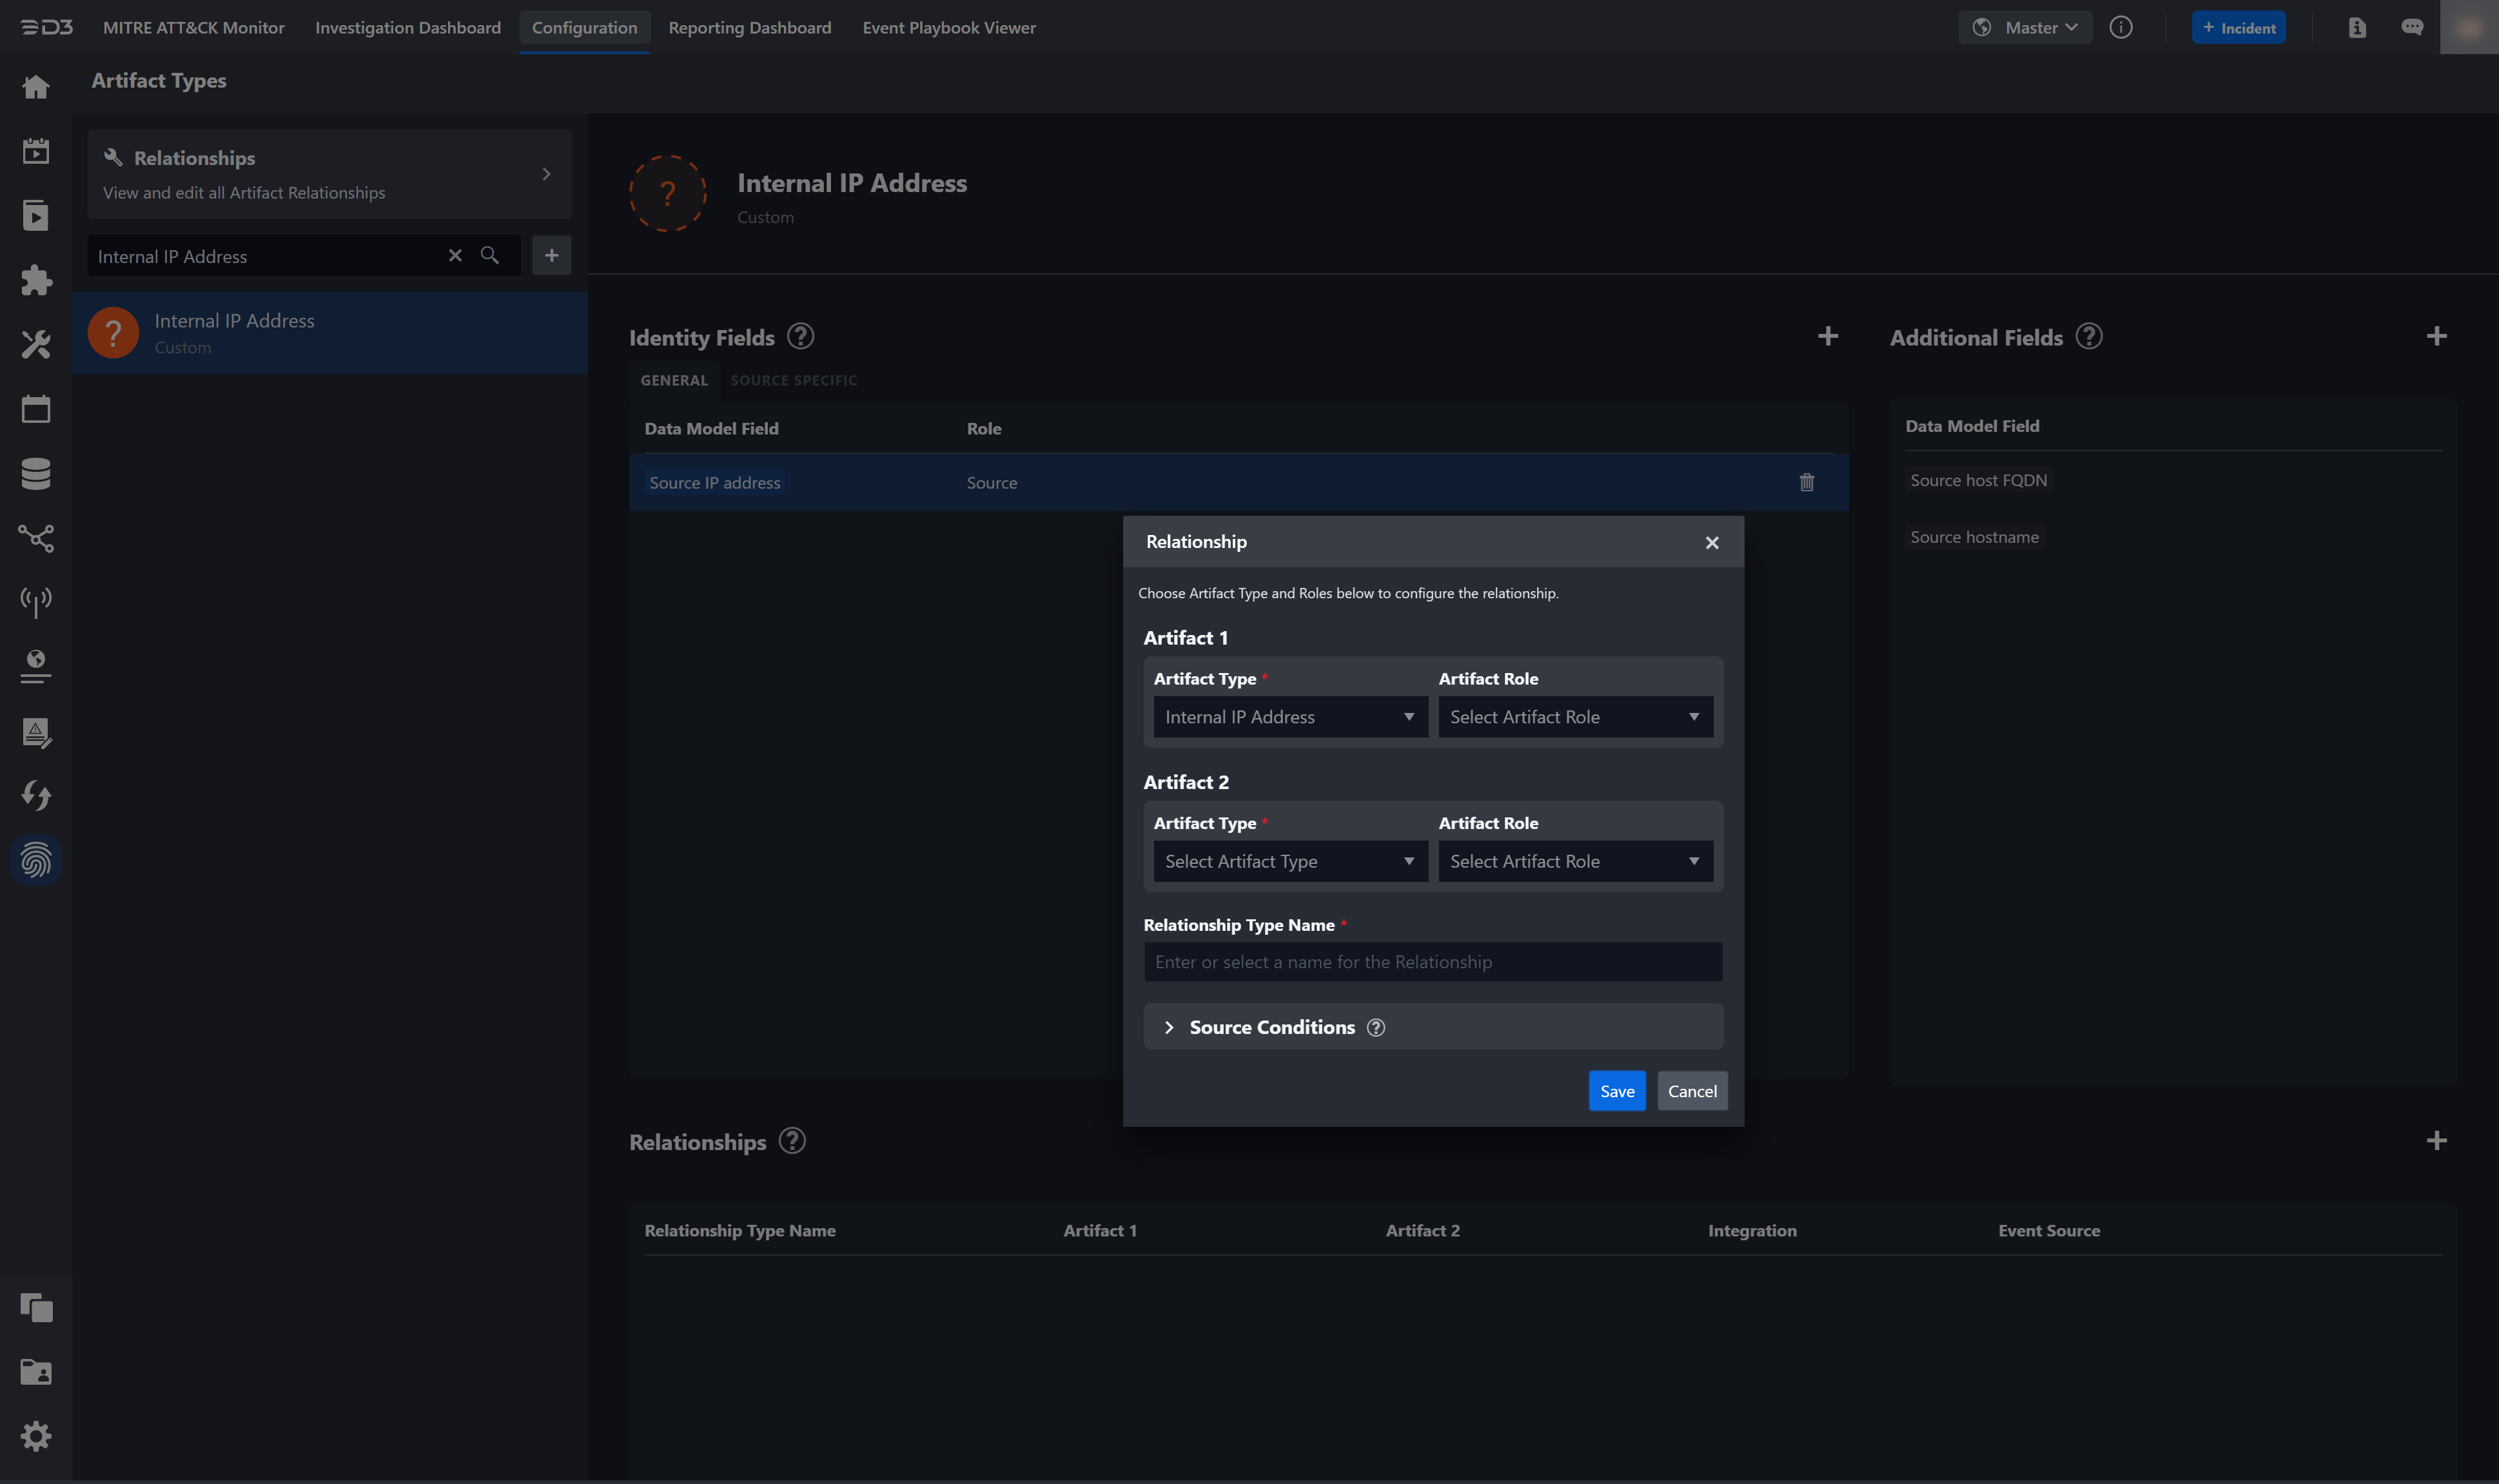Click the user avatar in top corner
Image resolution: width=2499 pixels, height=1484 pixels.
(x=2469, y=27)
